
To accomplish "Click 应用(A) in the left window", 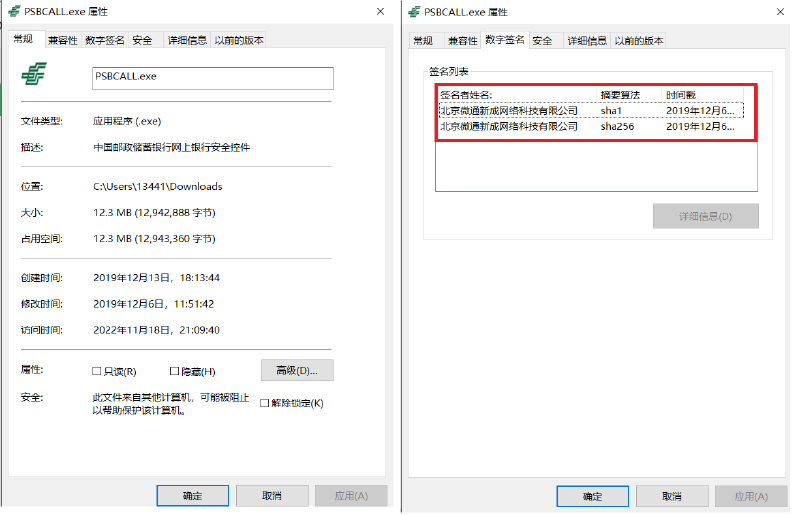I will pos(351,496).
